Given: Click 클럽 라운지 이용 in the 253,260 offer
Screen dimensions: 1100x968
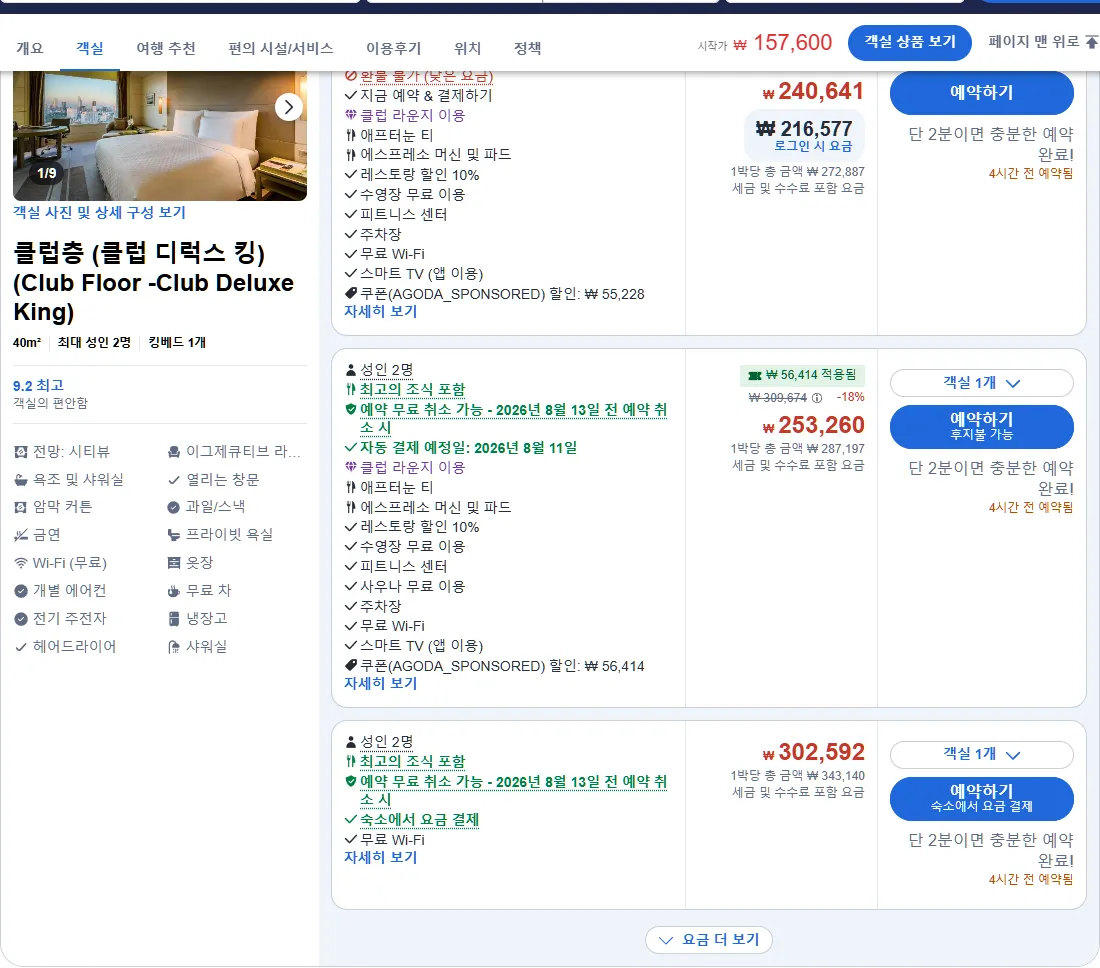Looking at the screenshot, I should click(x=412, y=467).
